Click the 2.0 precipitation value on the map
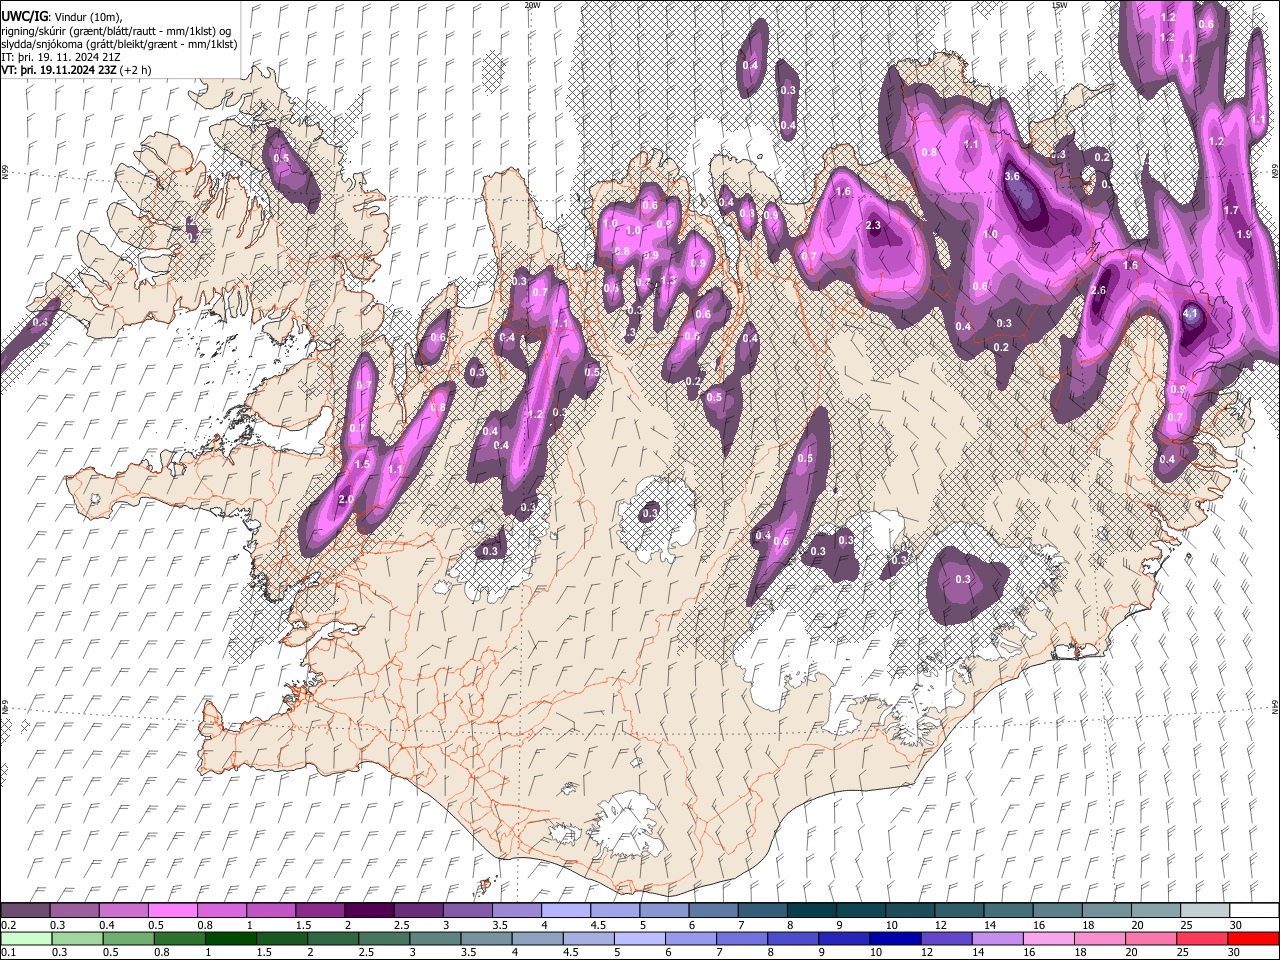The width and height of the screenshot is (1280, 960). 347,499
